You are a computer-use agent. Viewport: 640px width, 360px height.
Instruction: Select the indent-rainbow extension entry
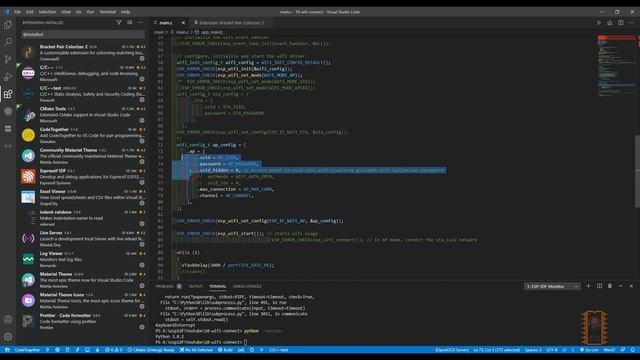point(83,218)
